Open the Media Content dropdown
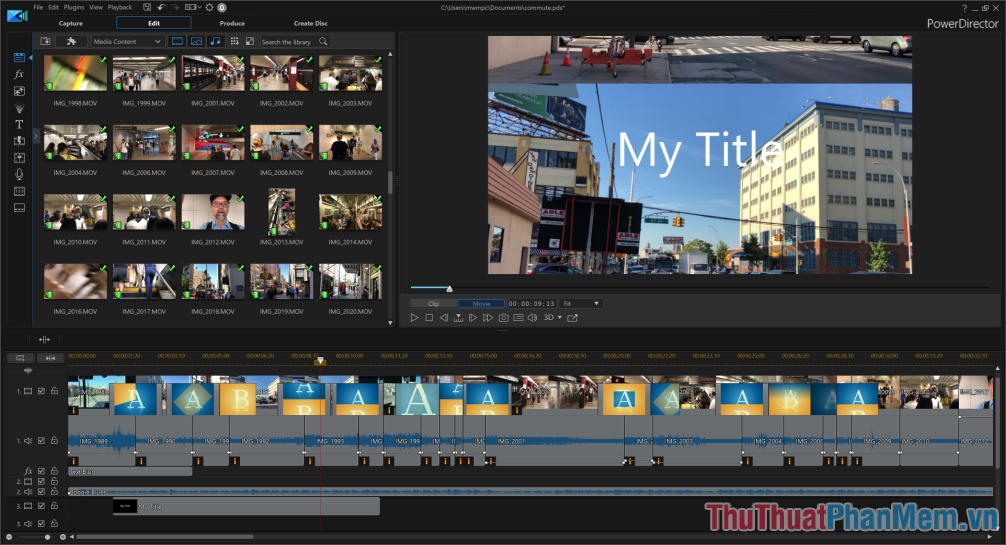 pos(127,41)
